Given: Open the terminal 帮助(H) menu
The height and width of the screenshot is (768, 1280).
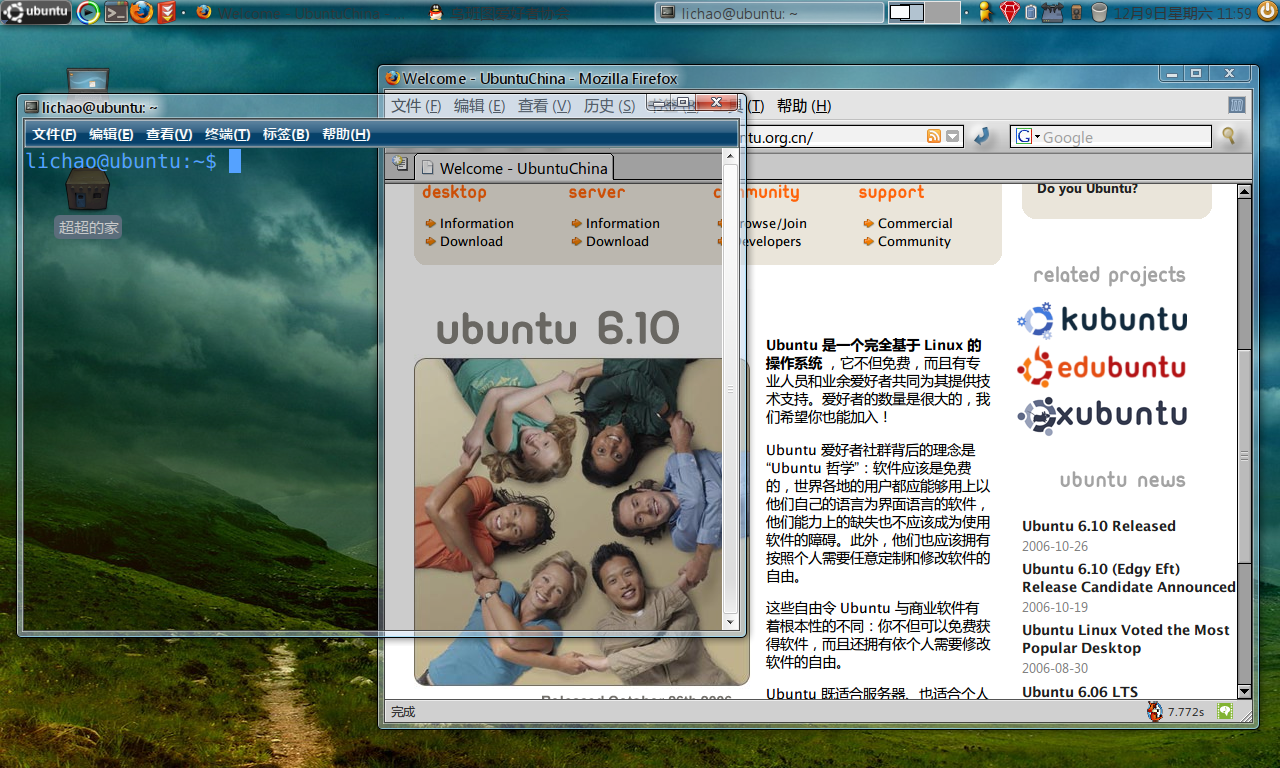Looking at the screenshot, I should click(346, 134).
